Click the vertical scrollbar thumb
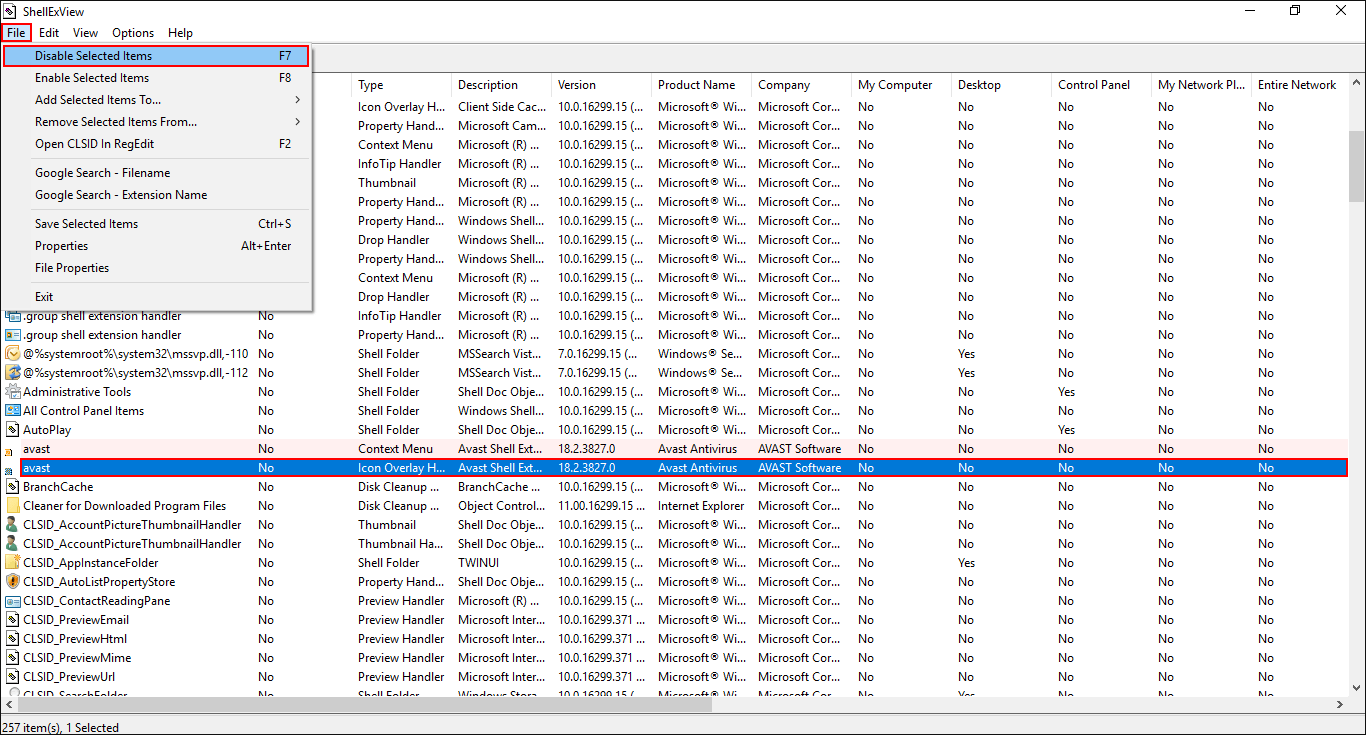 pos(1357,165)
